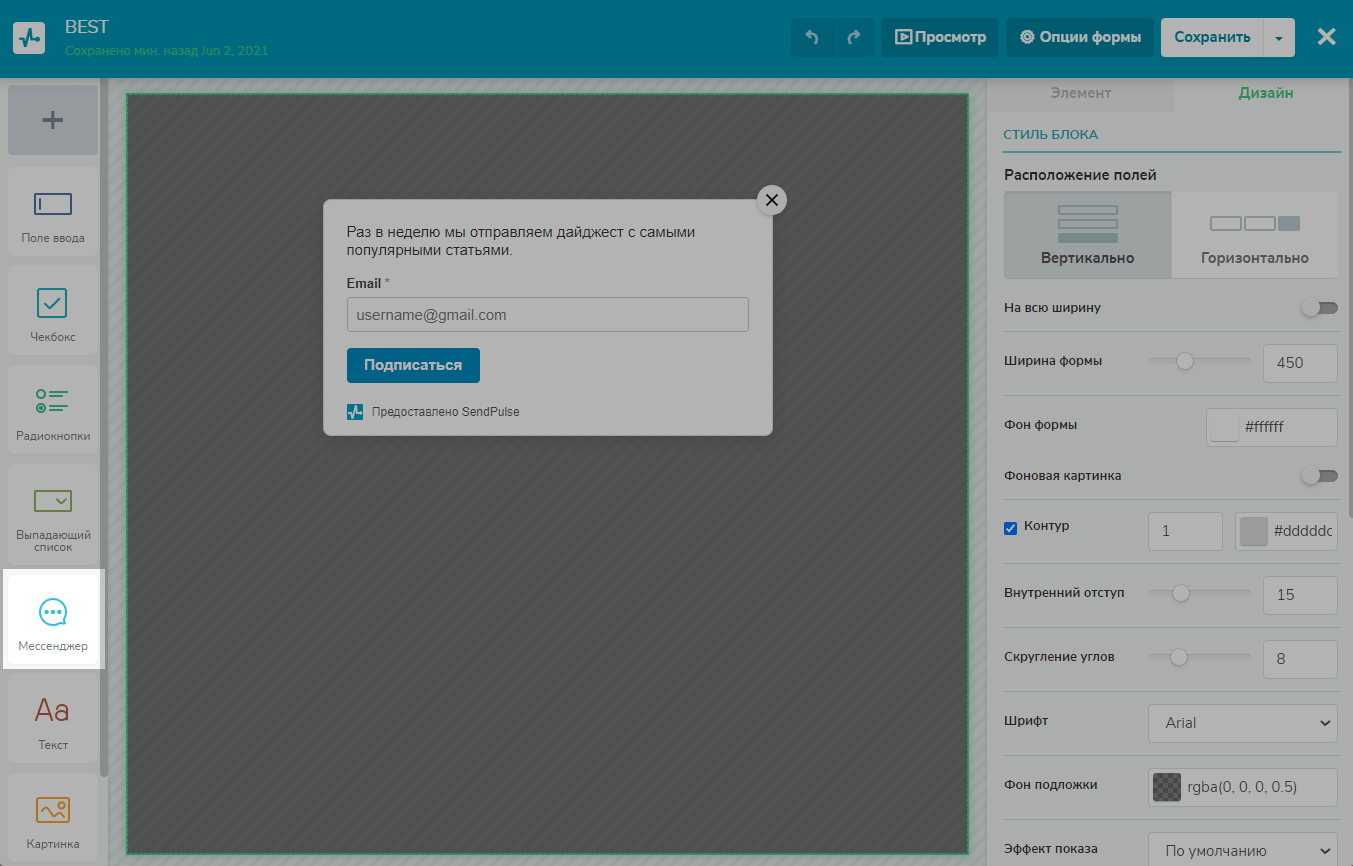Screen dimensions: 1353x866
Task: Click the Скругление углов value field
Action: pos(1300,659)
